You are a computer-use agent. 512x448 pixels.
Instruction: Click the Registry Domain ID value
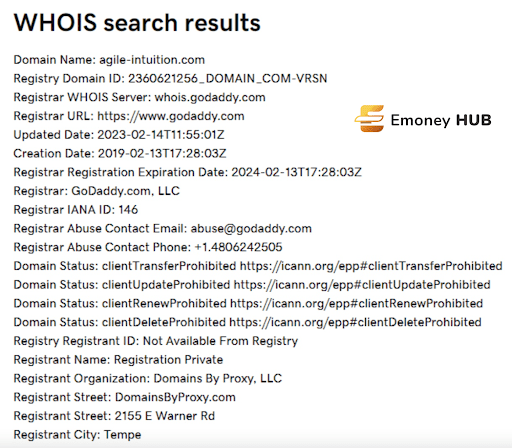pos(228,79)
